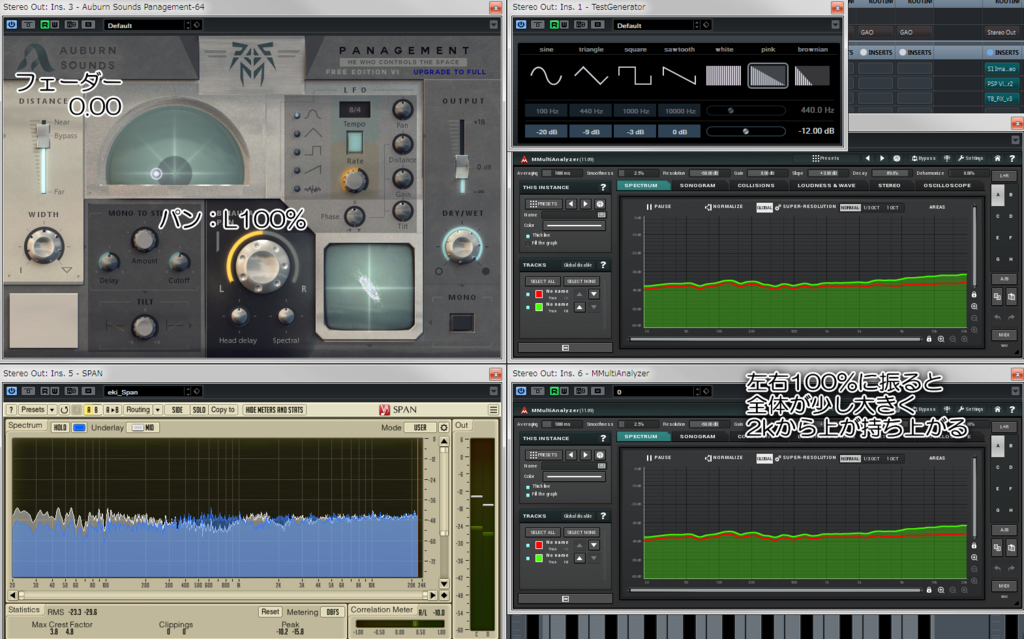Viewport: 1024px width, 639px height.
Task: Toggle the LFO Tempo sync switch
Action: 355,142
